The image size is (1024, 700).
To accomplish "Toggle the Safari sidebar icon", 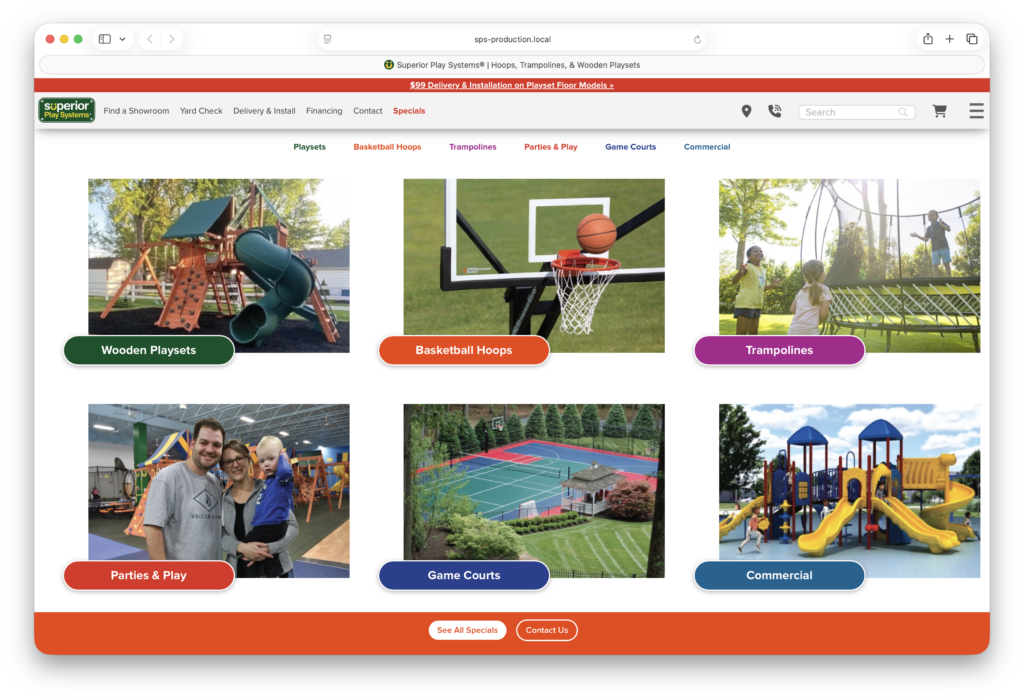I will [x=104, y=37].
